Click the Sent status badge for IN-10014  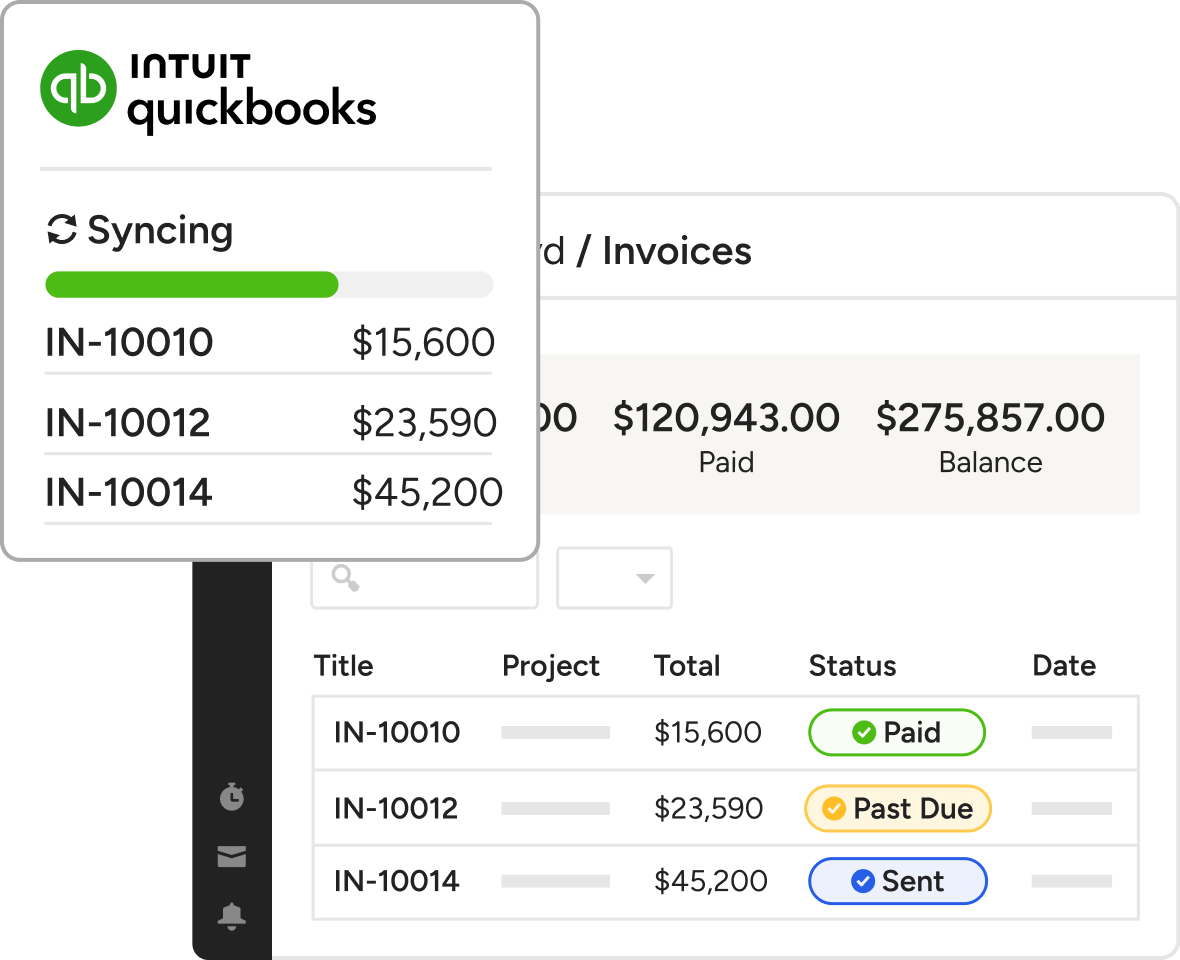[x=897, y=881]
